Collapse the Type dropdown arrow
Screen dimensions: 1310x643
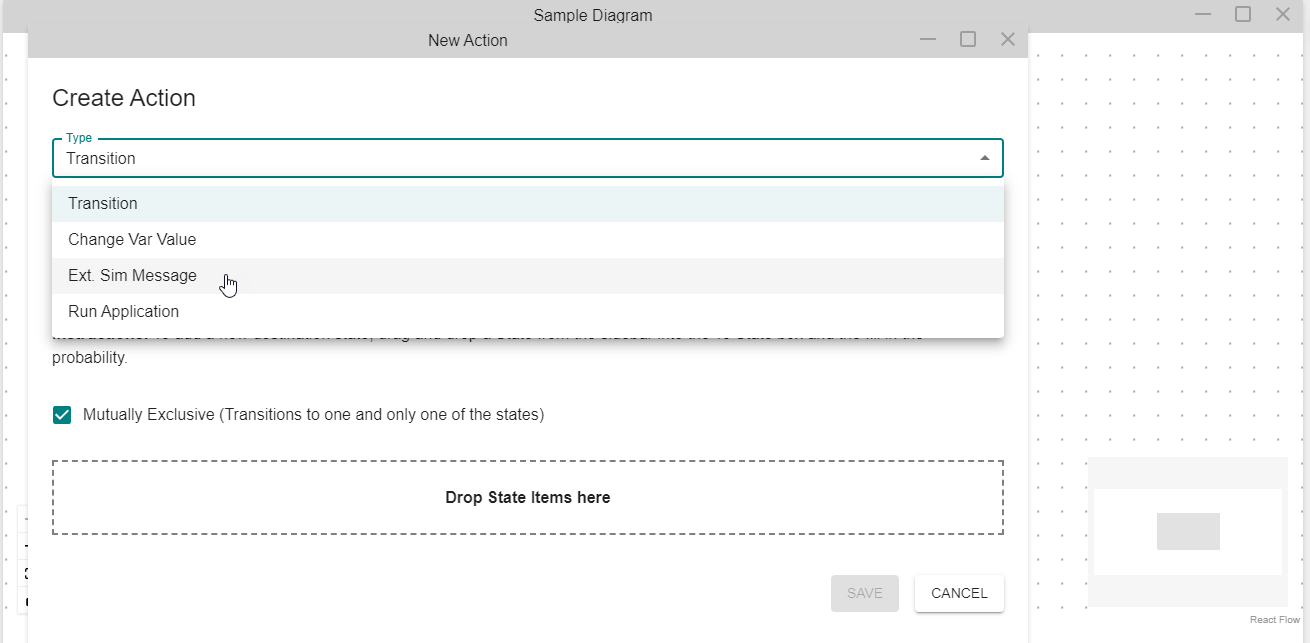click(x=985, y=158)
